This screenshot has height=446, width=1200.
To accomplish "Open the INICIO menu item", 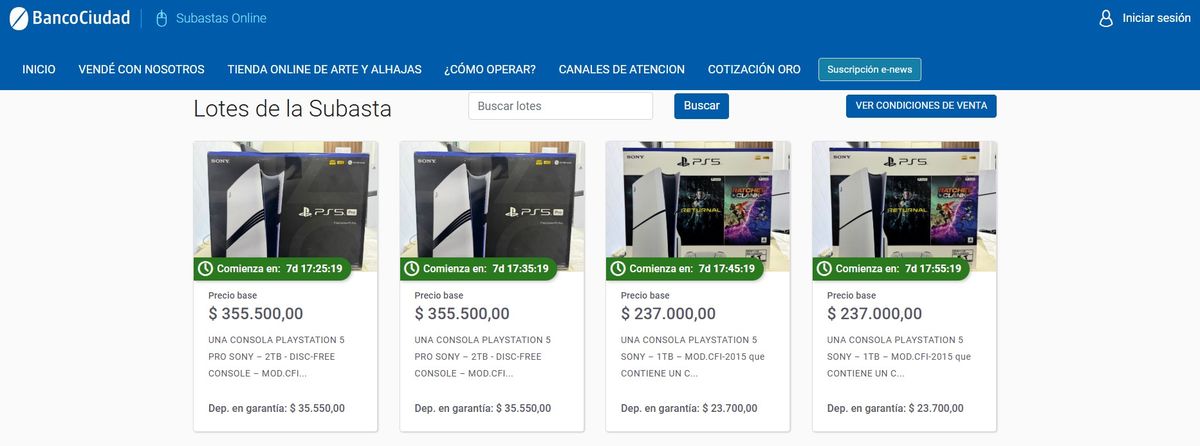I will (x=39, y=69).
